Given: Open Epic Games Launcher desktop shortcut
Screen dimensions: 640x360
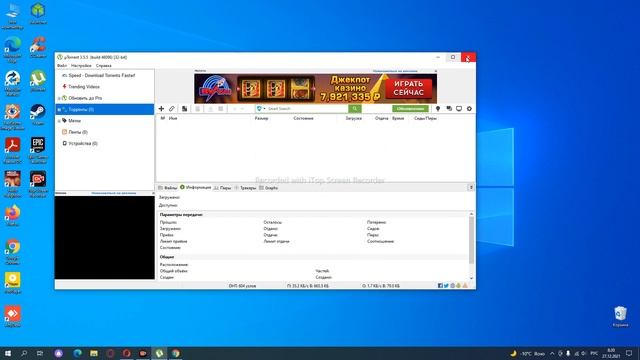Looking at the screenshot, I should point(38,150).
